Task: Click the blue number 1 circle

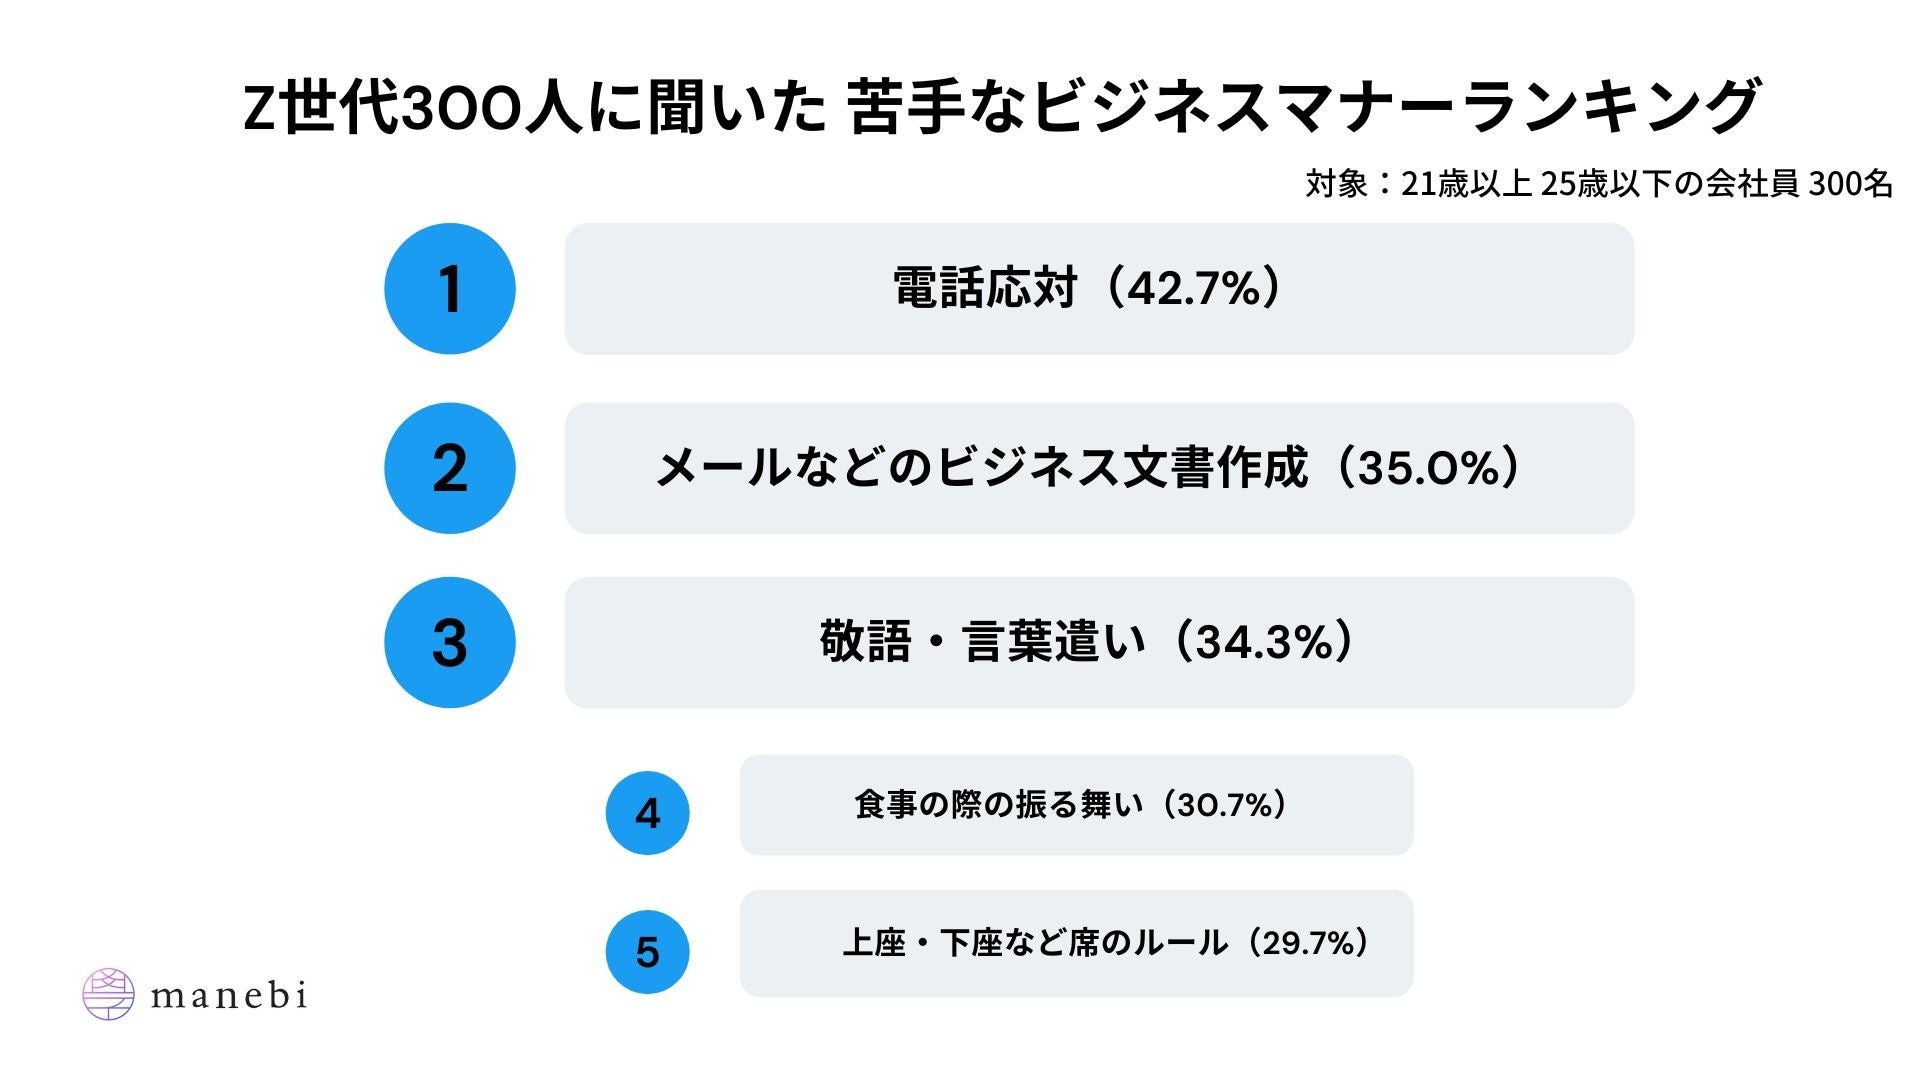Action: click(450, 289)
